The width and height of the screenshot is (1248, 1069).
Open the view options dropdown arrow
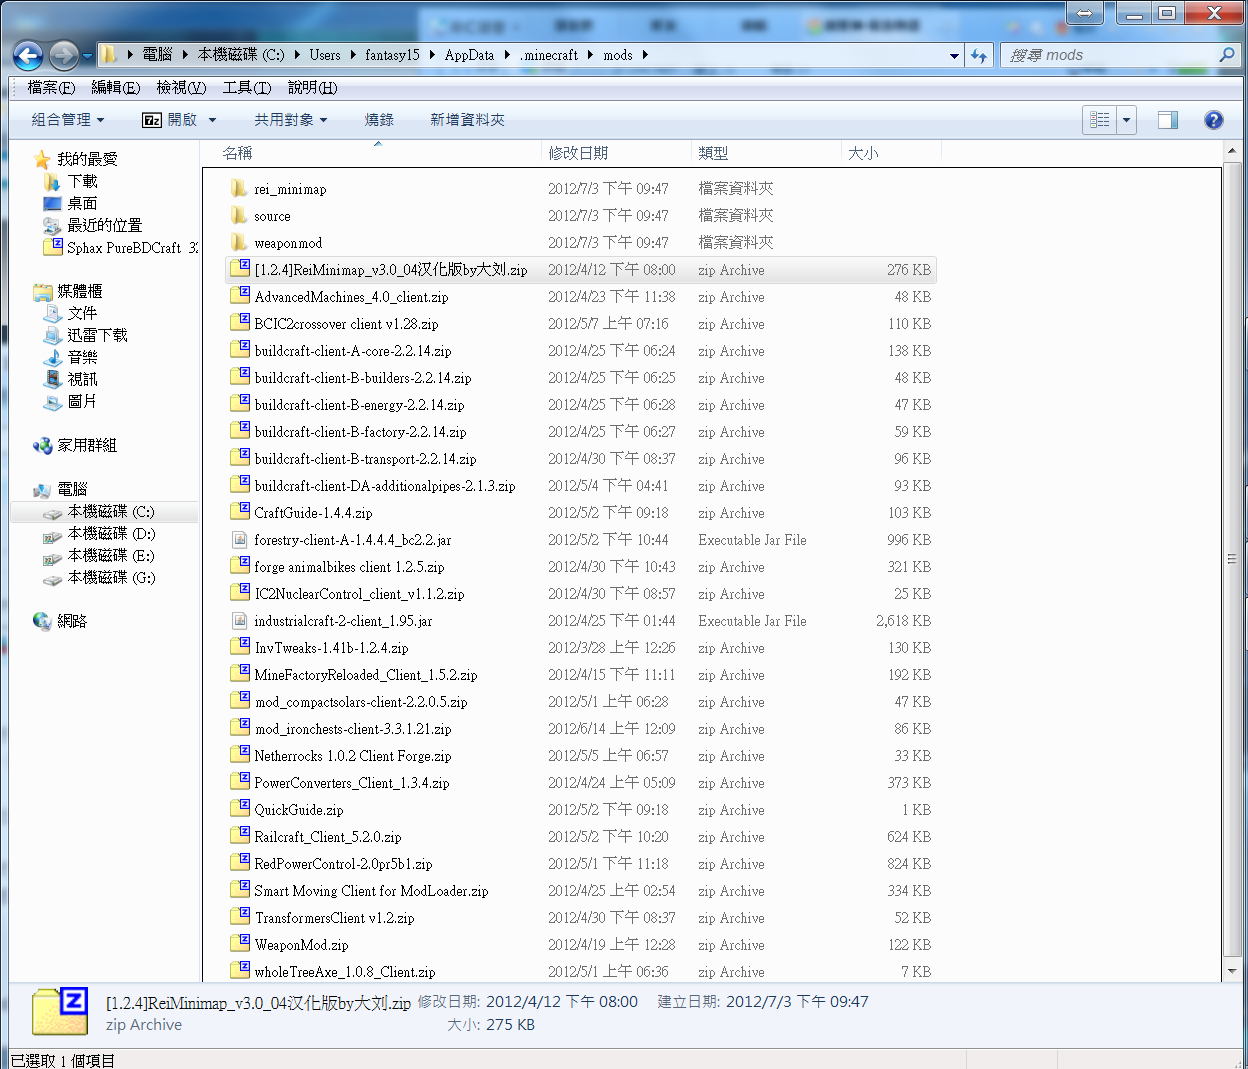(1127, 120)
